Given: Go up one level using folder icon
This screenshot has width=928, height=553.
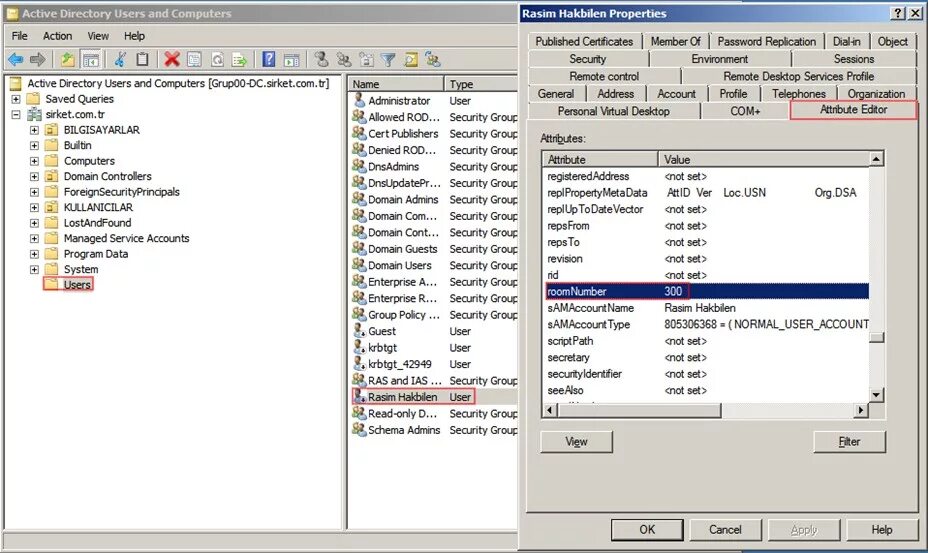Looking at the screenshot, I should tap(67, 59).
